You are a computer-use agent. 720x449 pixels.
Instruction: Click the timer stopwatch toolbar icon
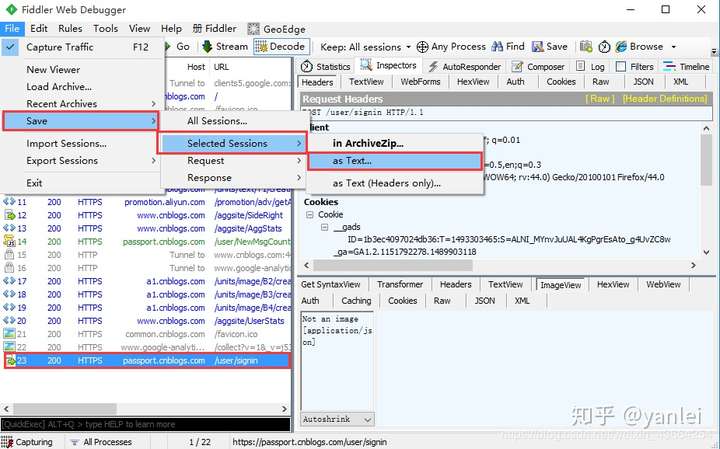pyautogui.click(x=604, y=47)
